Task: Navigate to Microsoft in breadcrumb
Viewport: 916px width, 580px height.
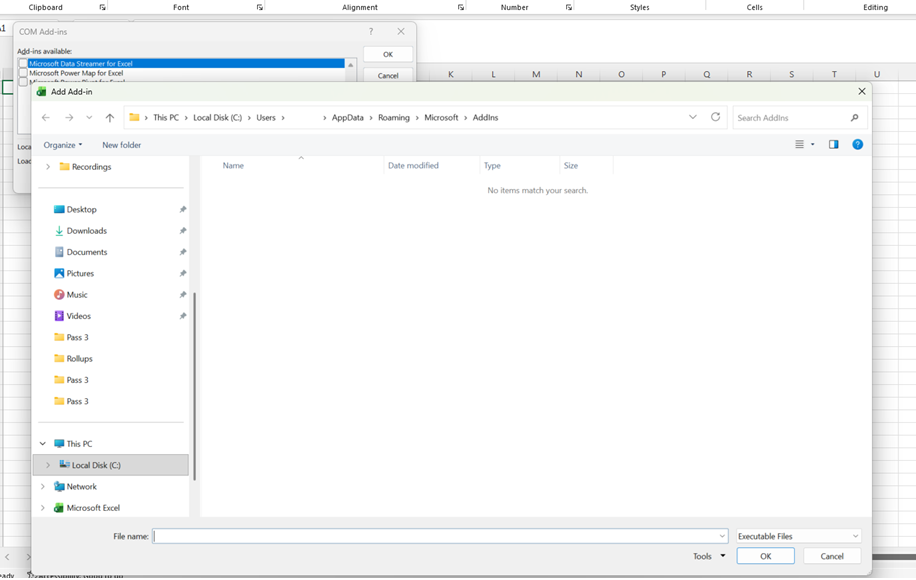Action: pyautogui.click(x=441, y=117)
